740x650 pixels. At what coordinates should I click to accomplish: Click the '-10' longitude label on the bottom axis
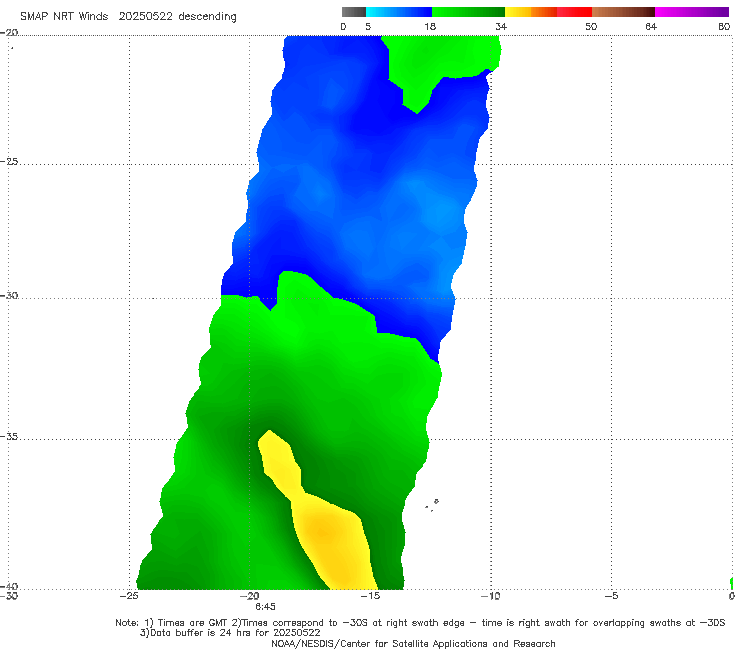point(490,596)
